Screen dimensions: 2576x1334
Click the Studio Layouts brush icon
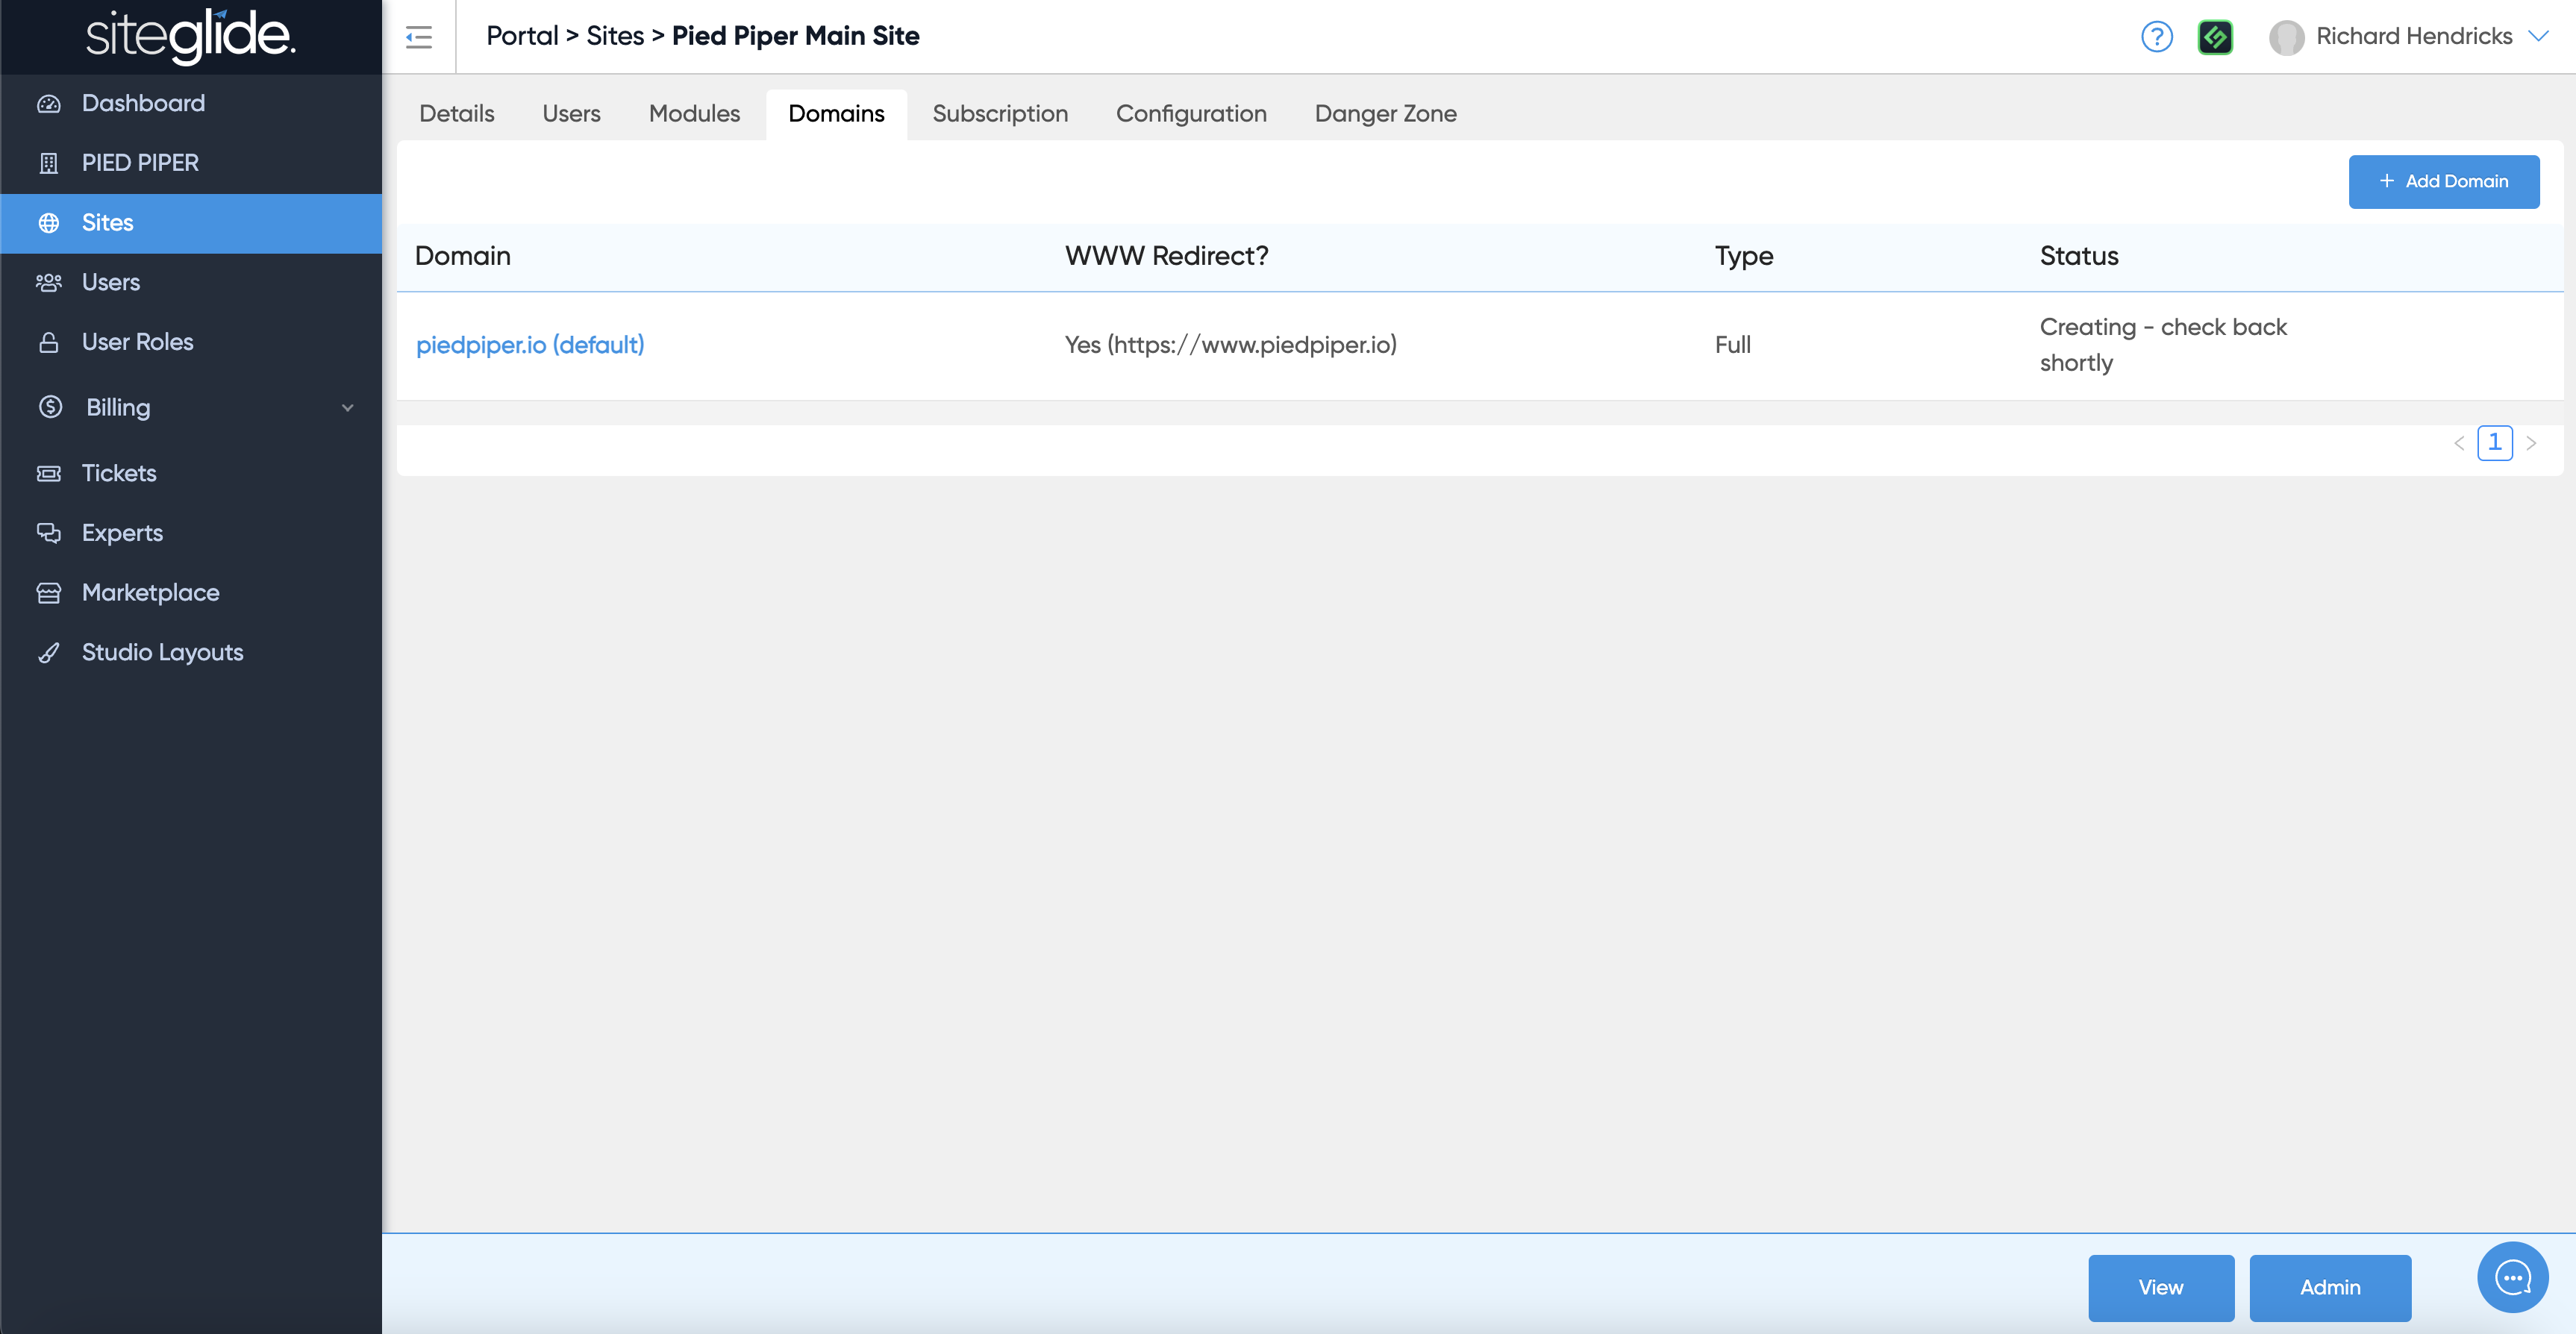(x=48, y=653)
